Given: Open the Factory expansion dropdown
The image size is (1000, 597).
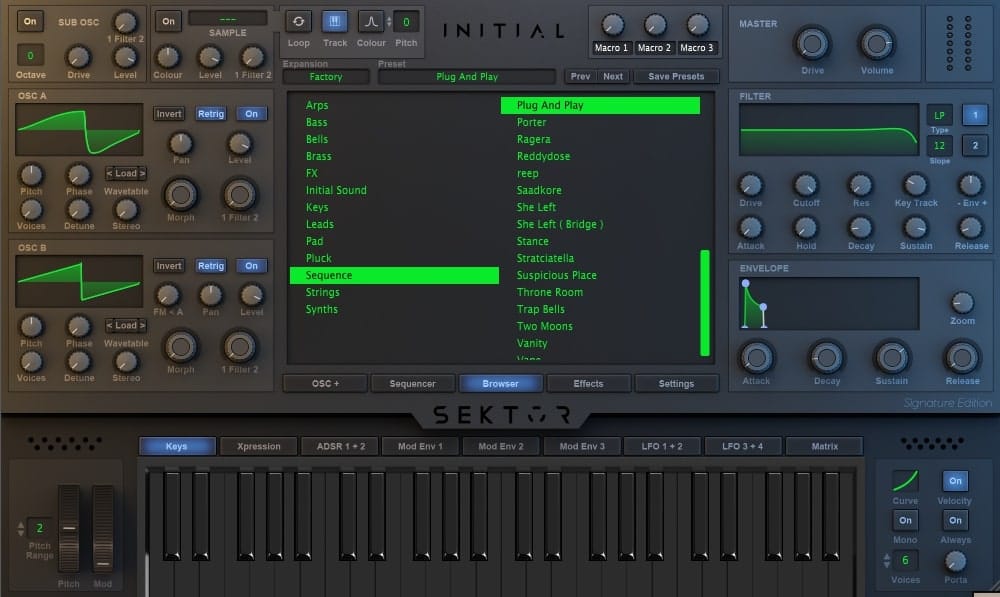Looking at the screenshot, I should [x=326, y=77].
